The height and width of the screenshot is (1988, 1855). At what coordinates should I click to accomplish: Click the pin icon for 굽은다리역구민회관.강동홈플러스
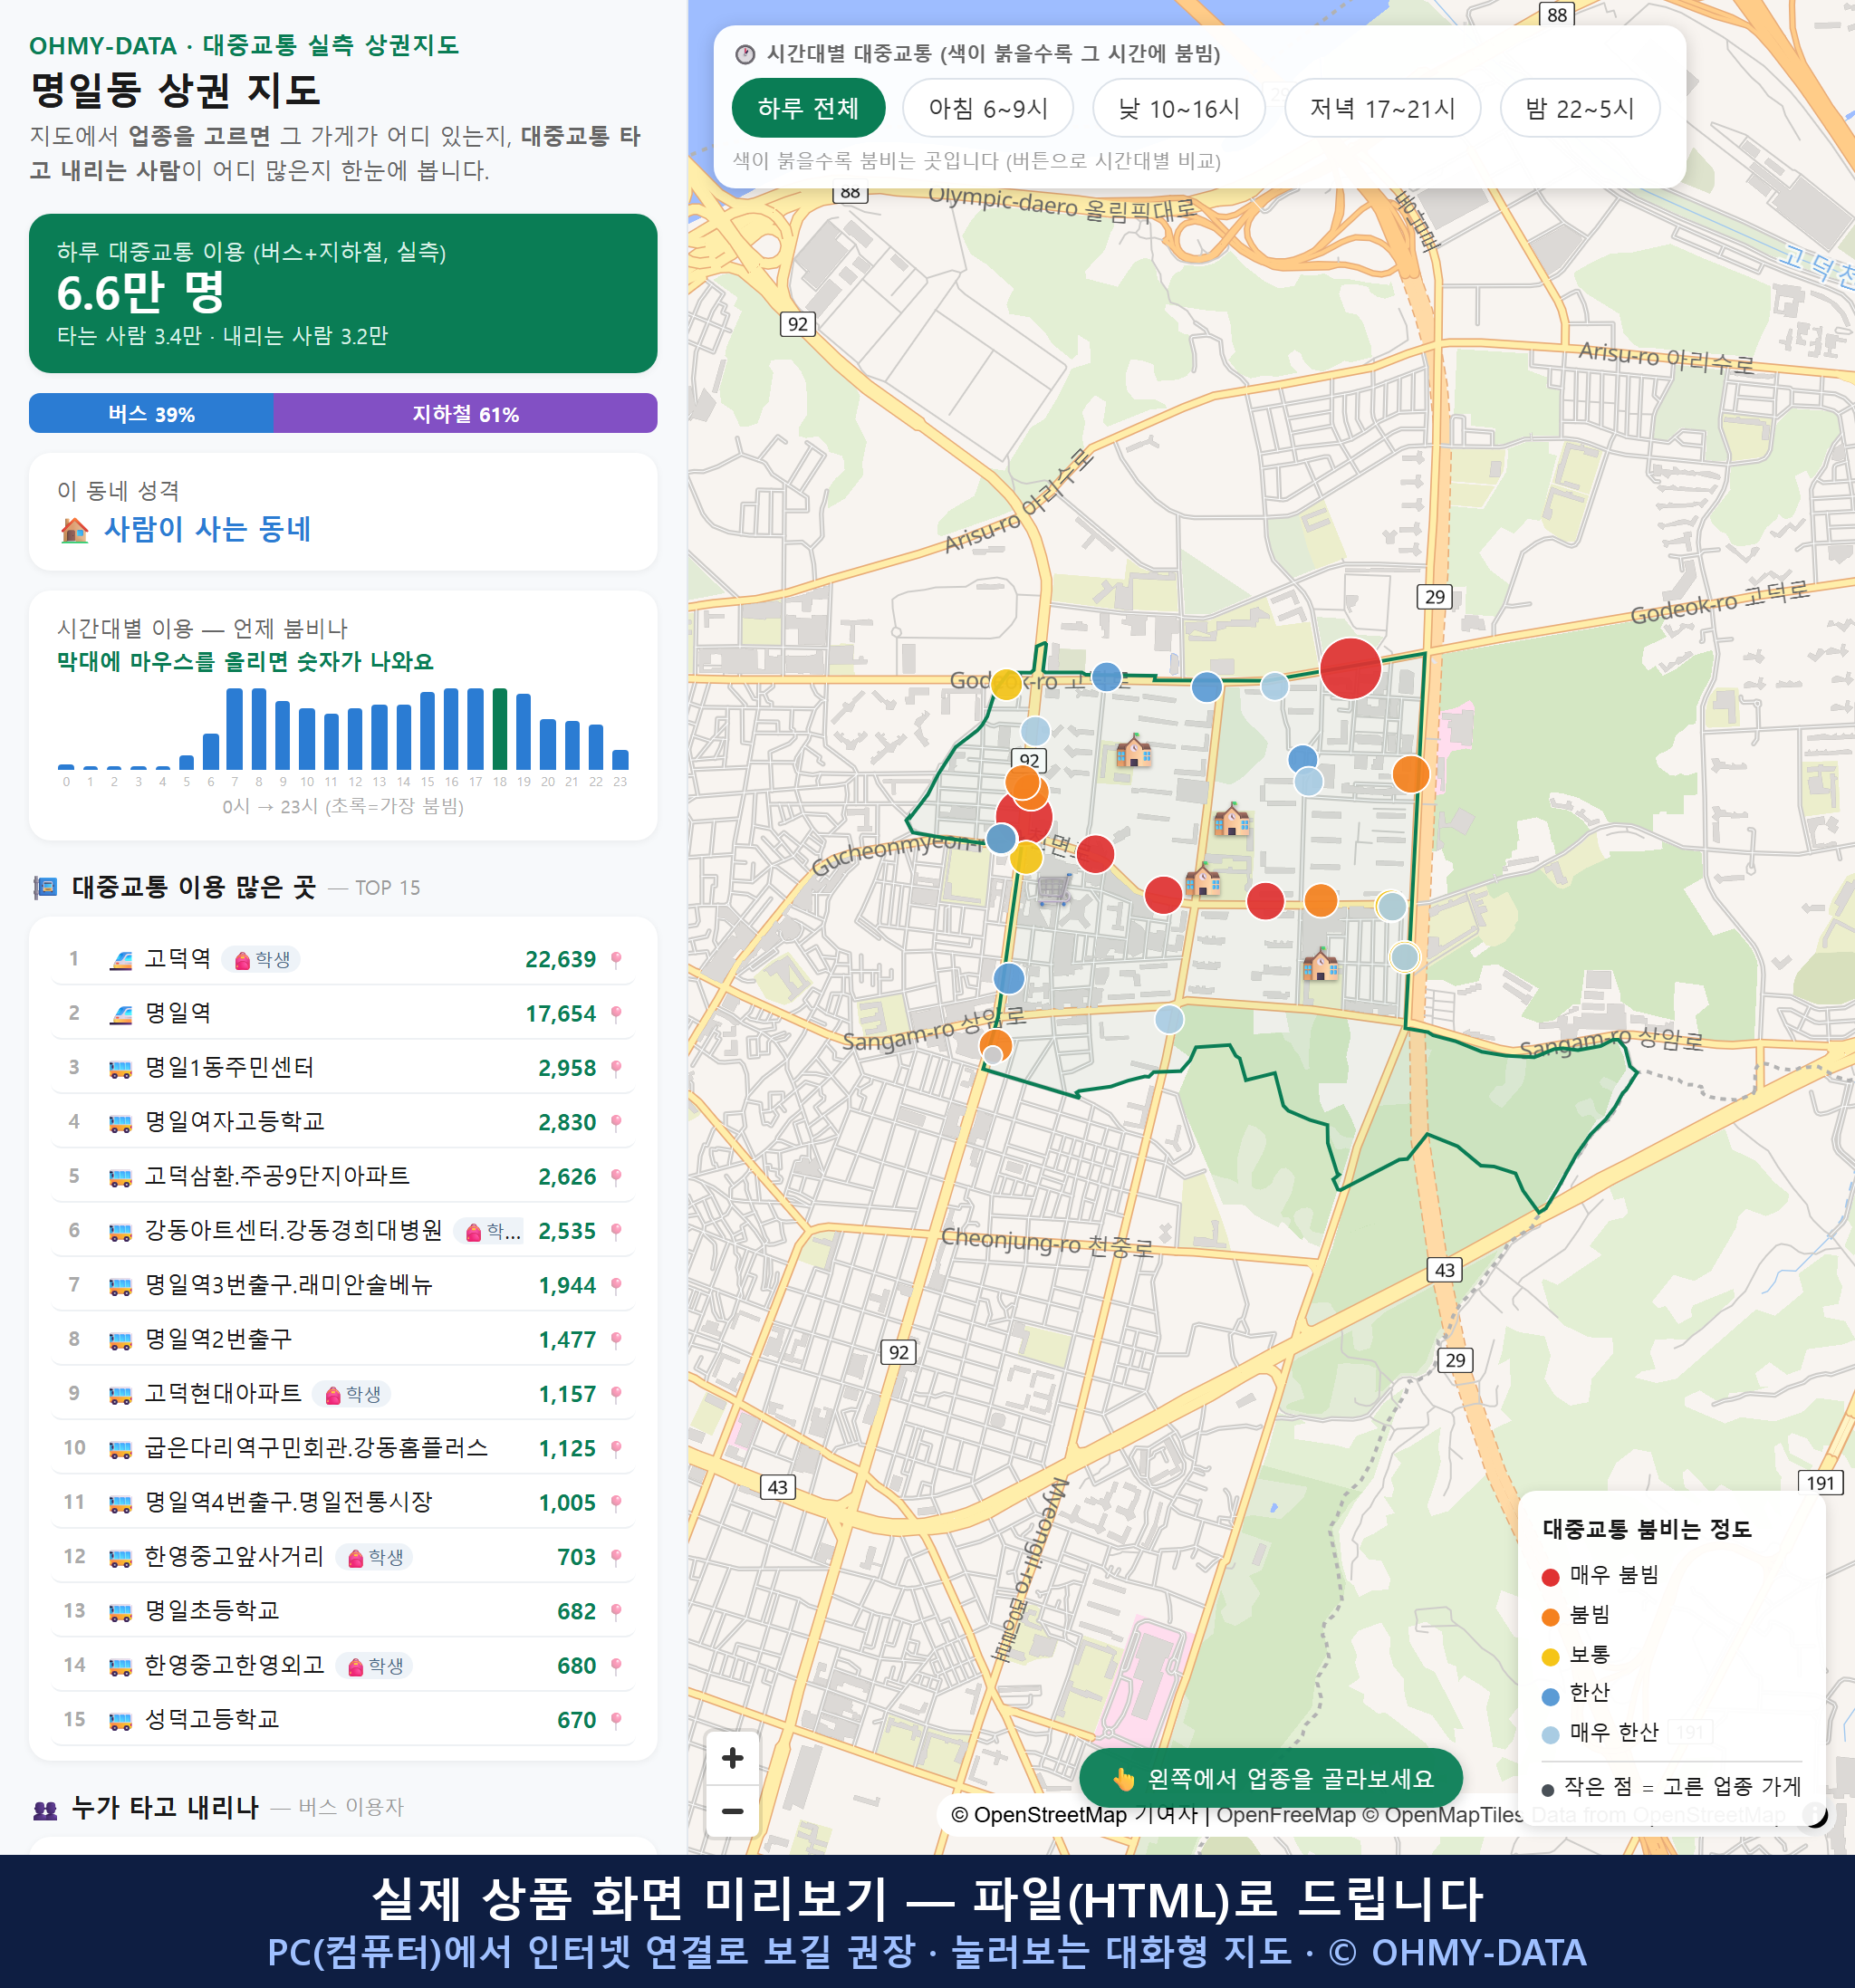616,1449
